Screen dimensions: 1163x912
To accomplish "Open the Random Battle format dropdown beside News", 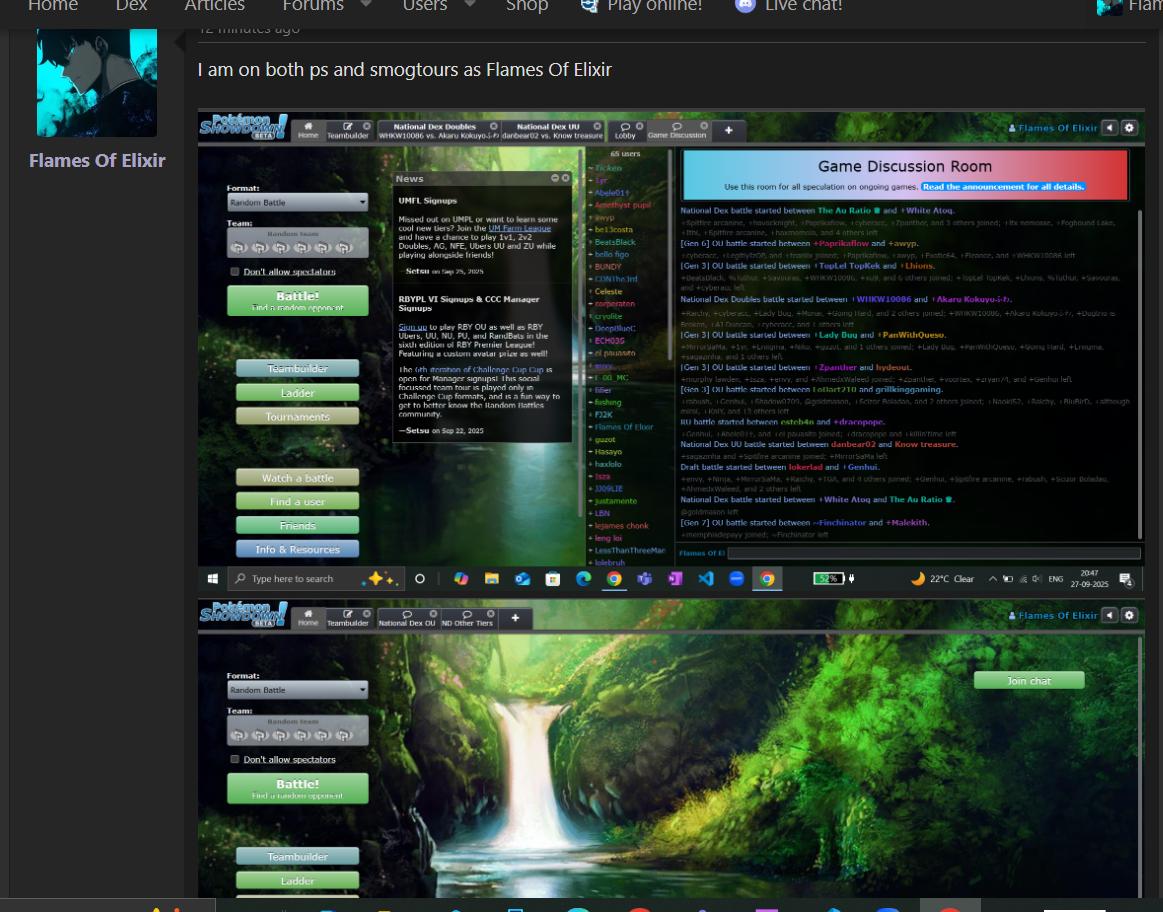I will pos(297,203).
